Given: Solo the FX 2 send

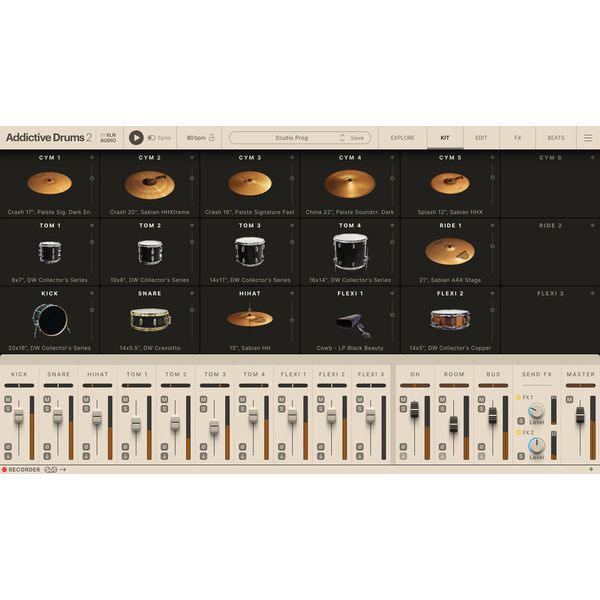Looking at the screenshot, I should click(x=521, y=456).
